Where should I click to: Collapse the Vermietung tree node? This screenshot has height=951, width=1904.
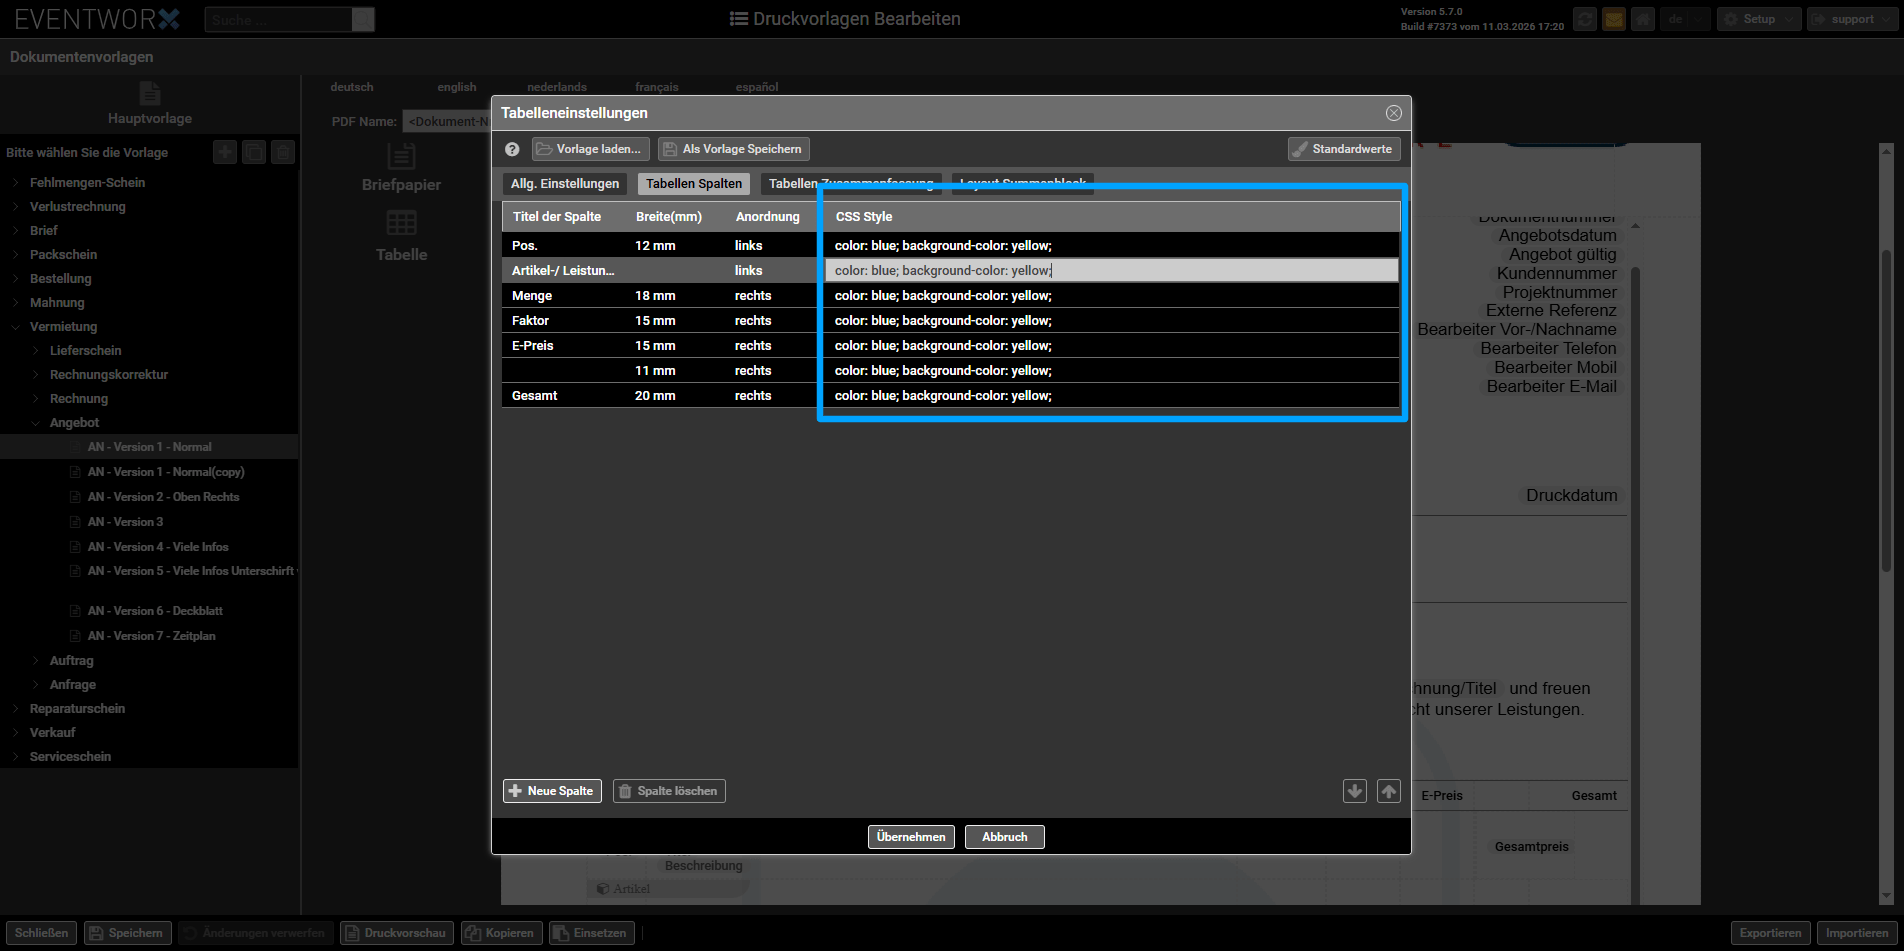[16, 327]
